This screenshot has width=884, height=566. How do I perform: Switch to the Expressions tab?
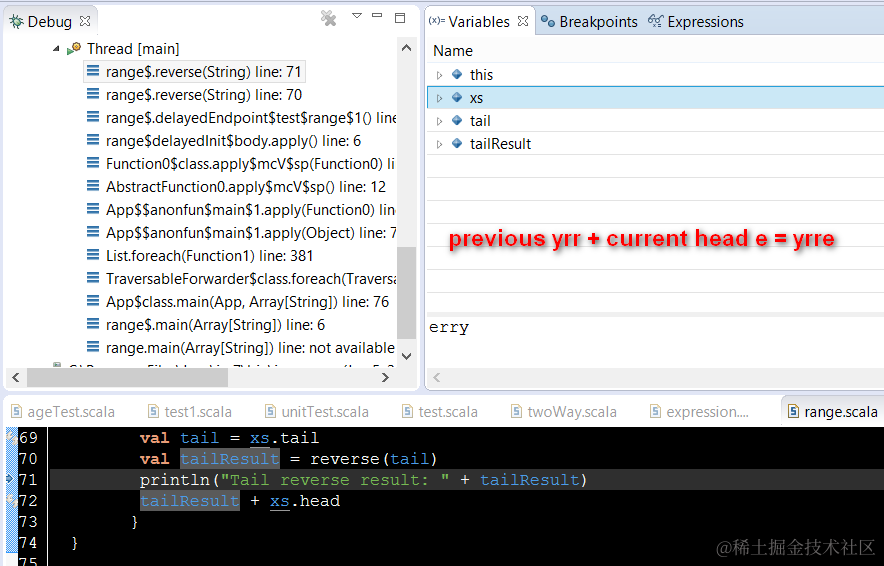pos(696,22)
